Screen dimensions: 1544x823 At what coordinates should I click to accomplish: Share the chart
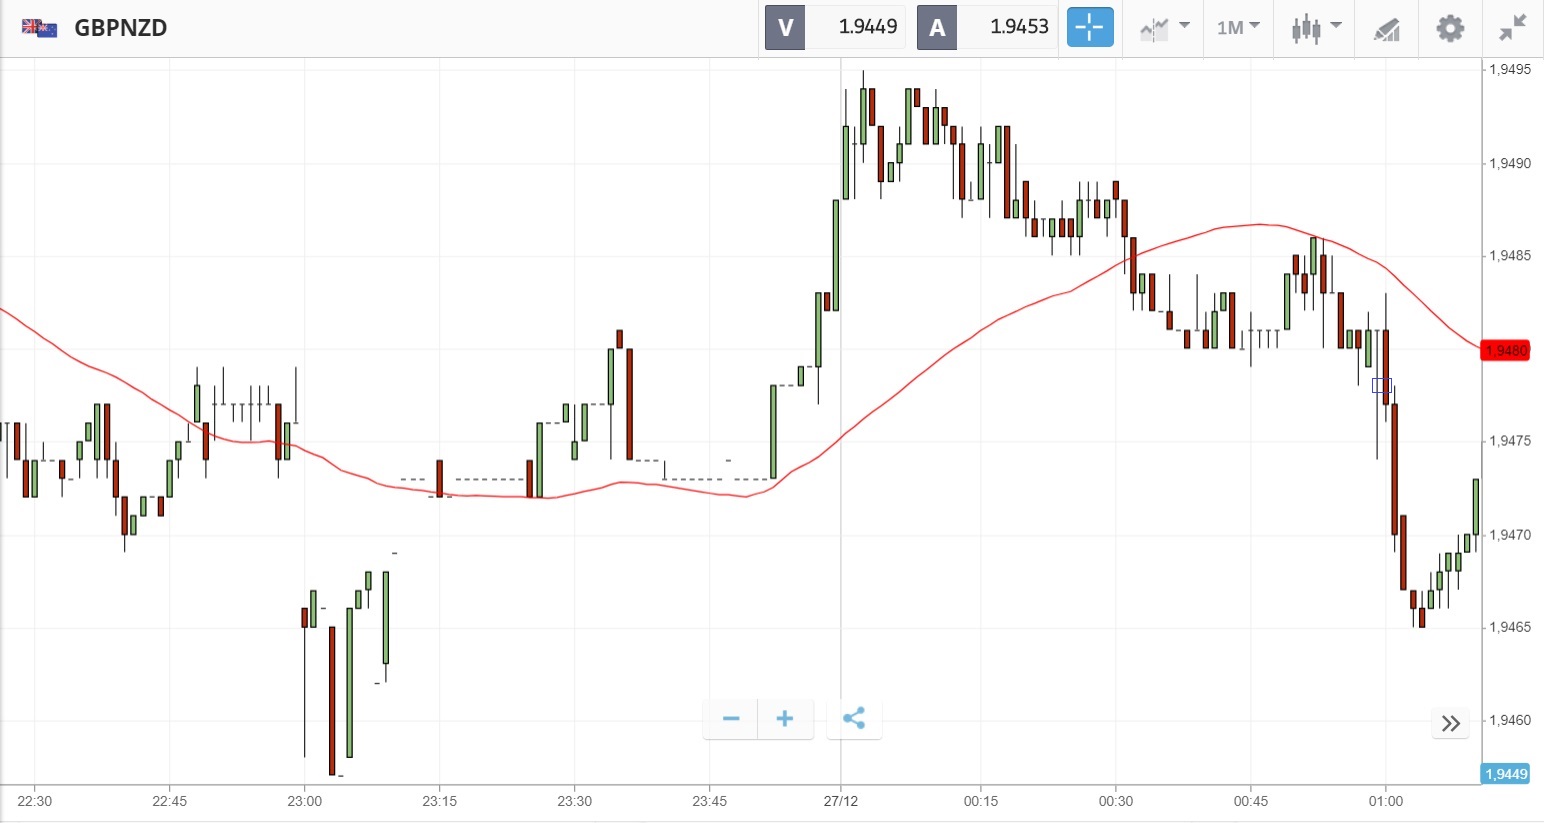(854, 718)
